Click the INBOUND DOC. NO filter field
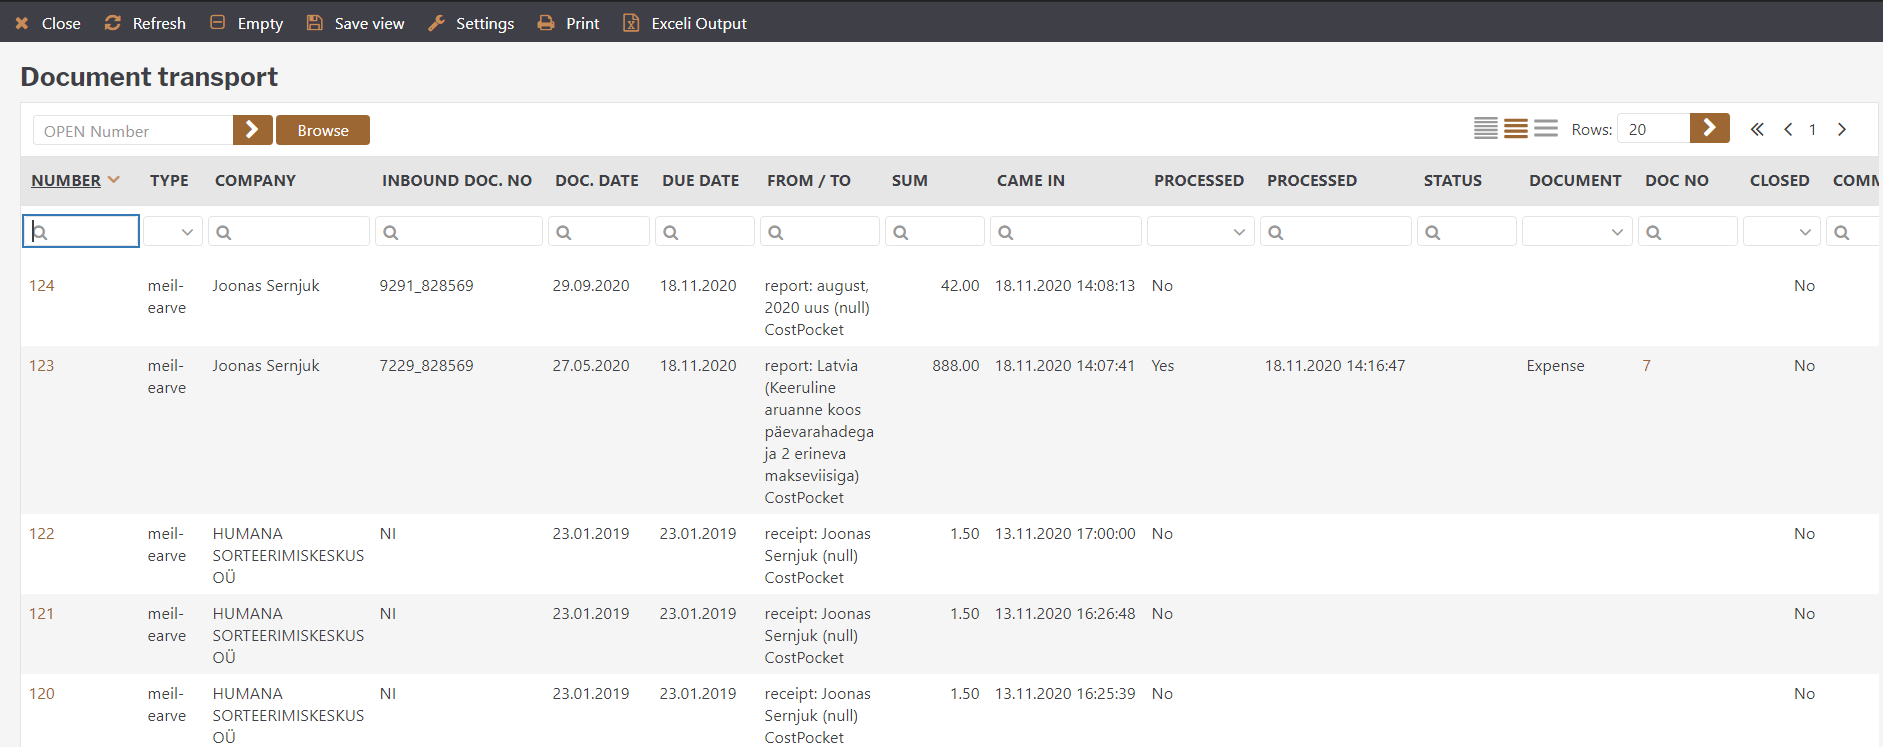 pyautogui.click(x=459, y=232)
